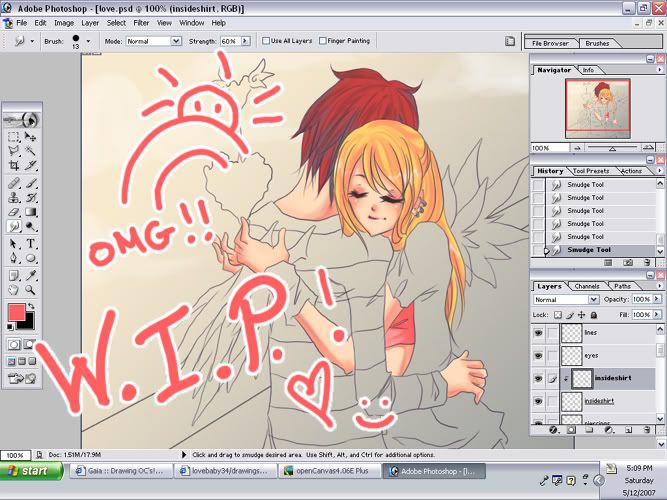Image resolution: width=667 pixels, height=500 pixels.
Task: Hide the lines layer
Action: [x=539, y=333]
